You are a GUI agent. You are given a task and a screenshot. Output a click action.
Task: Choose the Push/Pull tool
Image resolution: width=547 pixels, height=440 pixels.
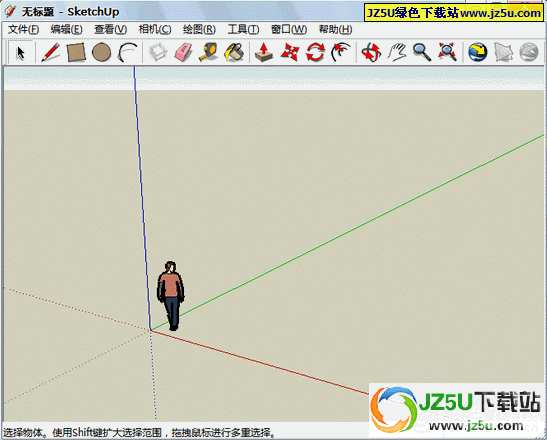pos(264,52)
